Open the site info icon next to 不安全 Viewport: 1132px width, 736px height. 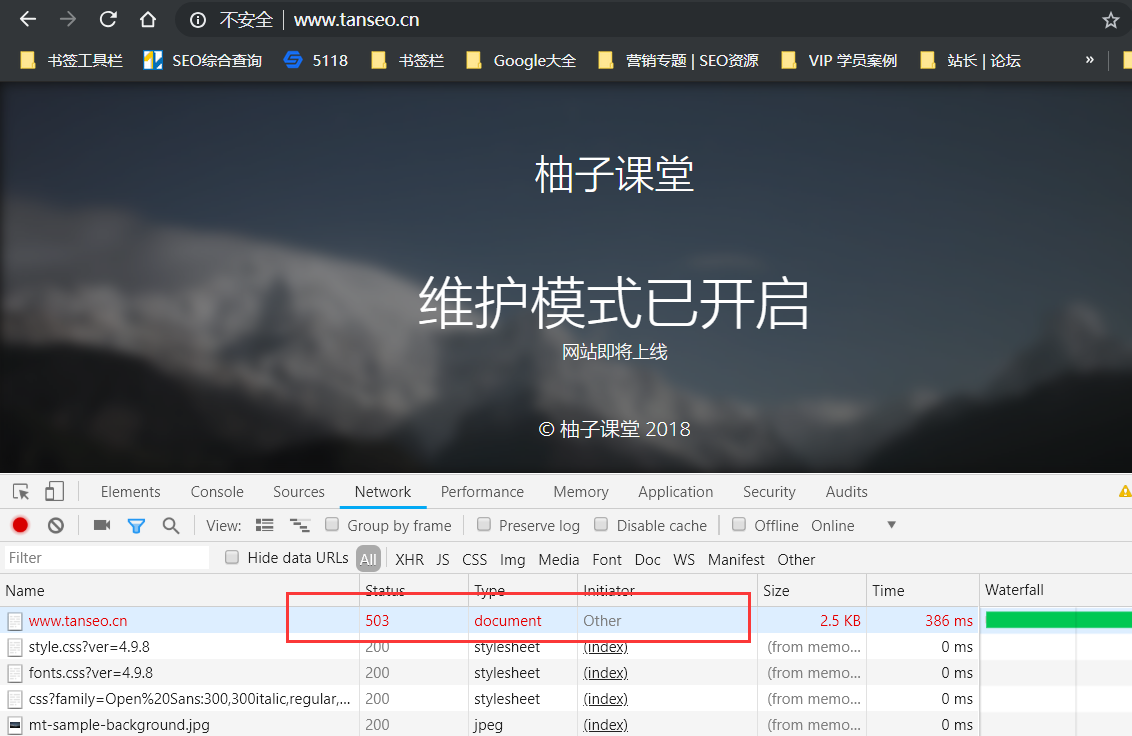tap(198, 20)
